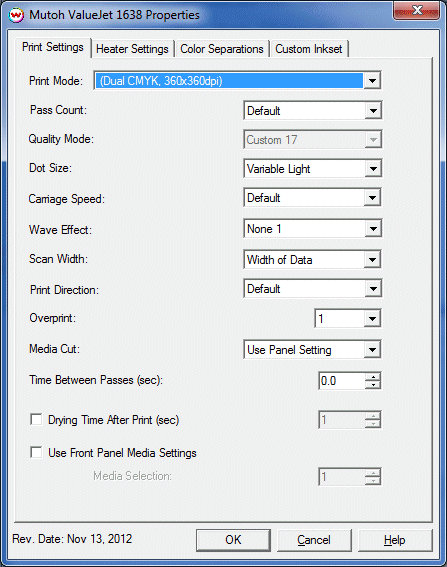Viewport: 447px width, 567px height.
Task: Open the Print Mode dropdown
Action: click(x=237, y=81)
